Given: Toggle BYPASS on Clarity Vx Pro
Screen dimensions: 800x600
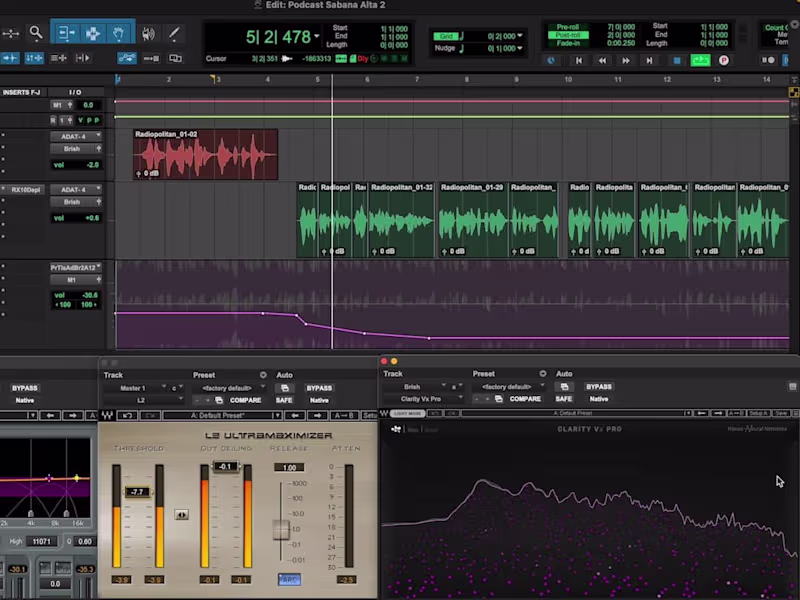Looking at the screenshot, I should click(598, 387).
